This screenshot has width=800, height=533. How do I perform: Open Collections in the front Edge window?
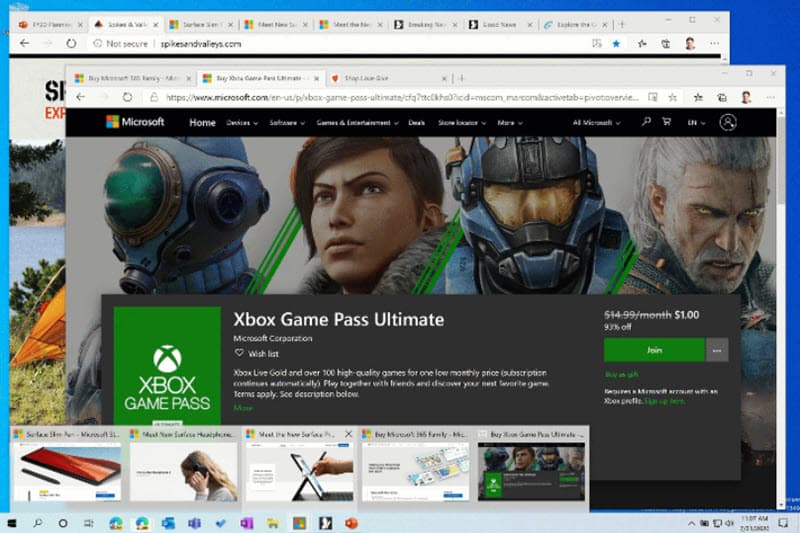pyautogui.click(x=722, y=97)
